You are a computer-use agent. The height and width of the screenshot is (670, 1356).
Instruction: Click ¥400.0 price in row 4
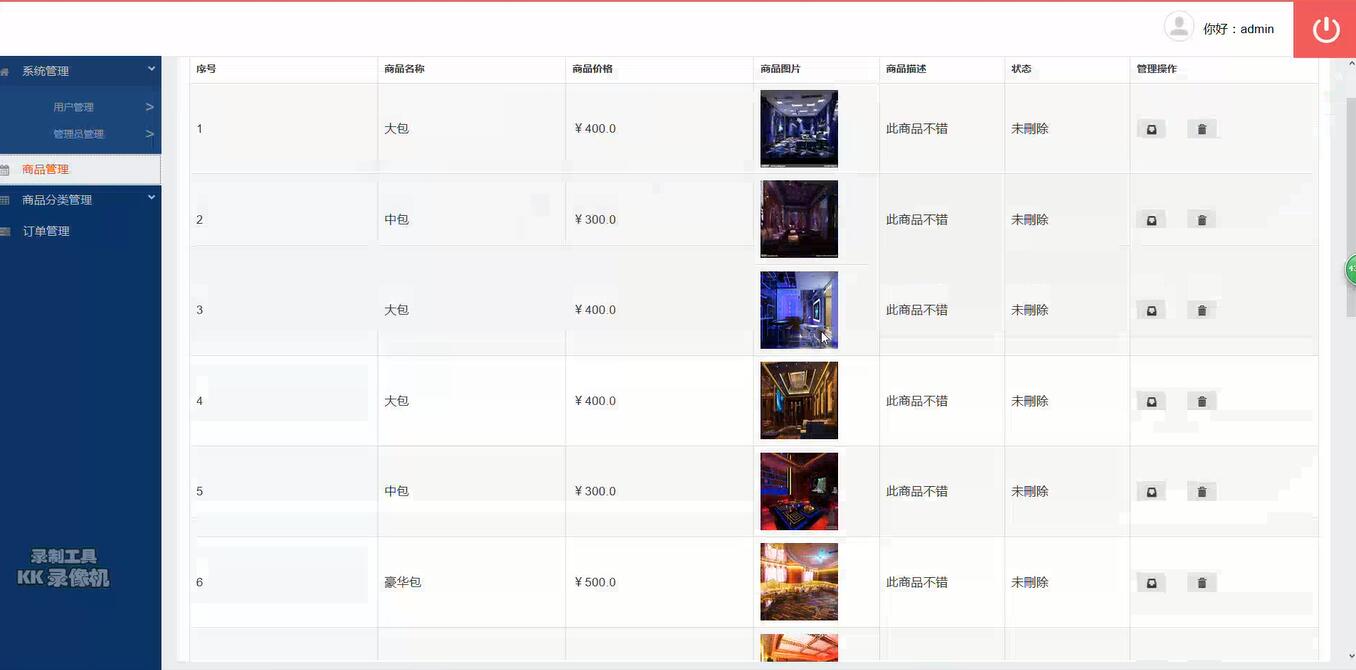click(x=595, y=400)
